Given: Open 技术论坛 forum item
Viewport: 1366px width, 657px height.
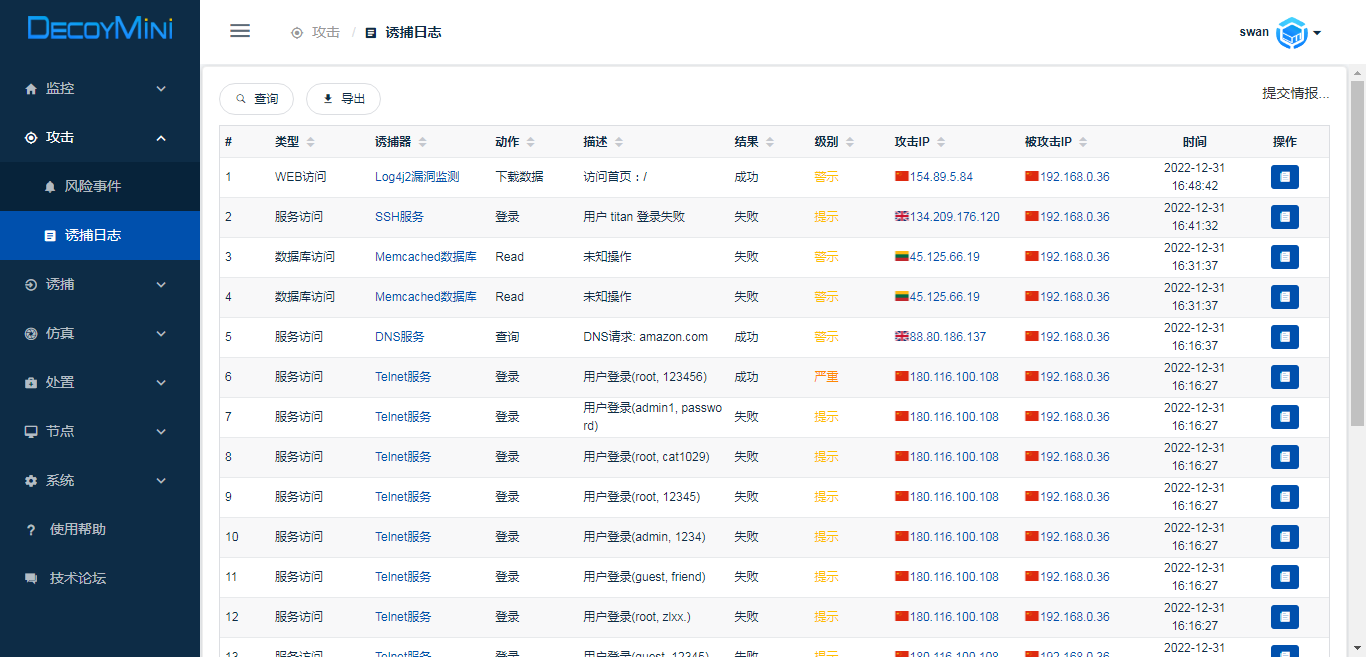Looking at the screenshot, I should click(77, 578).
